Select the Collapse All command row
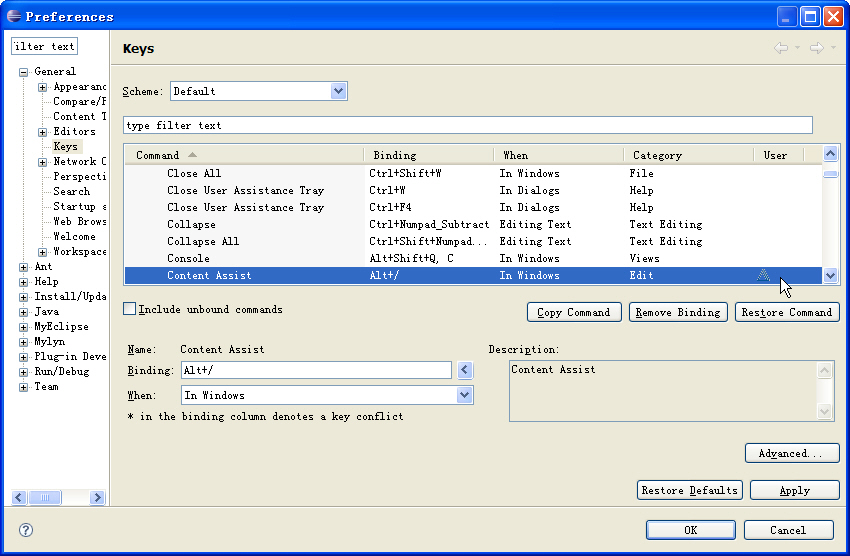 pos(473,241)
